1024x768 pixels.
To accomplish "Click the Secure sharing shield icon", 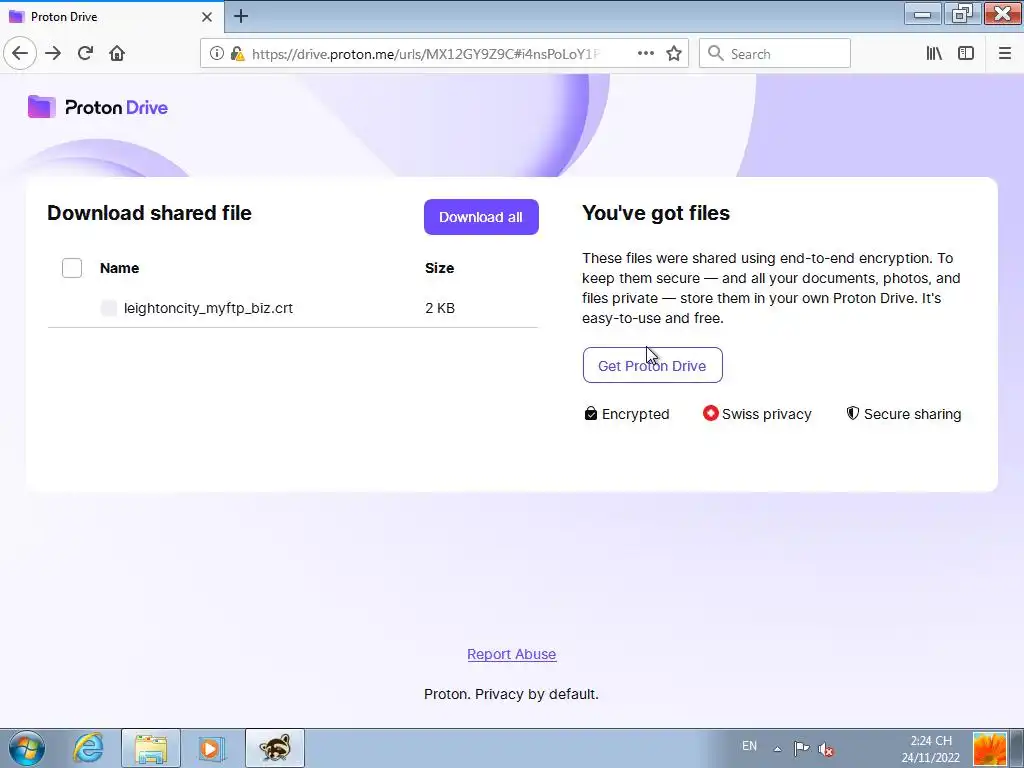I will click(x=852, y=413).
